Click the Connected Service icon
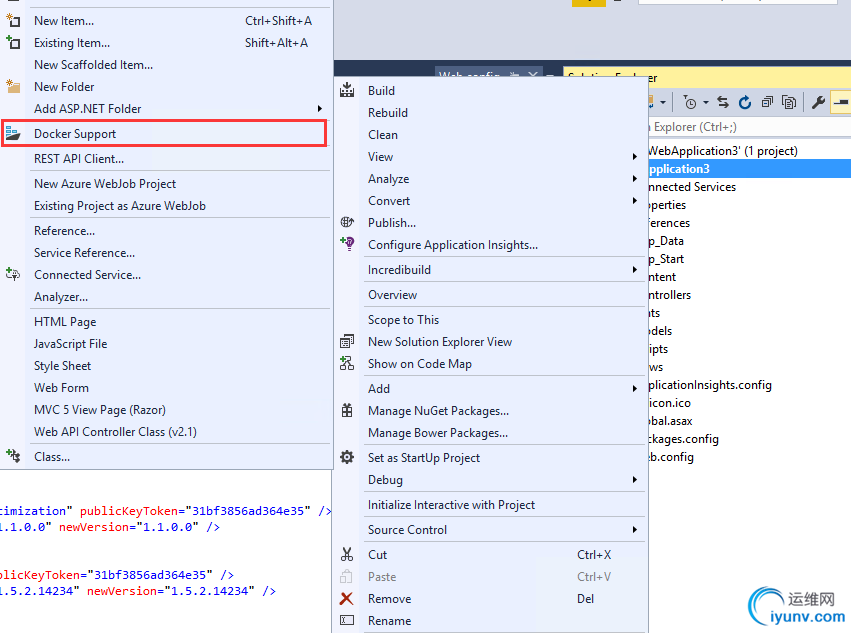 click(13, 275)
